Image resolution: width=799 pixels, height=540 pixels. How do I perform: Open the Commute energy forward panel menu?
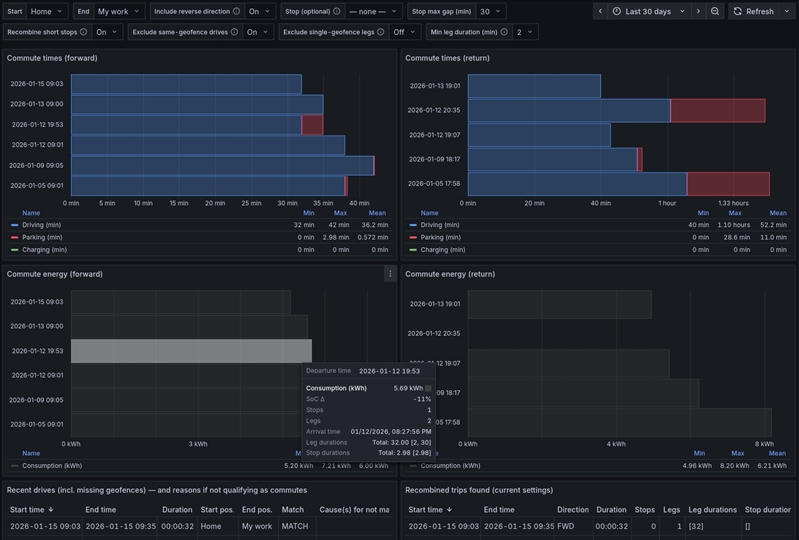390,274
